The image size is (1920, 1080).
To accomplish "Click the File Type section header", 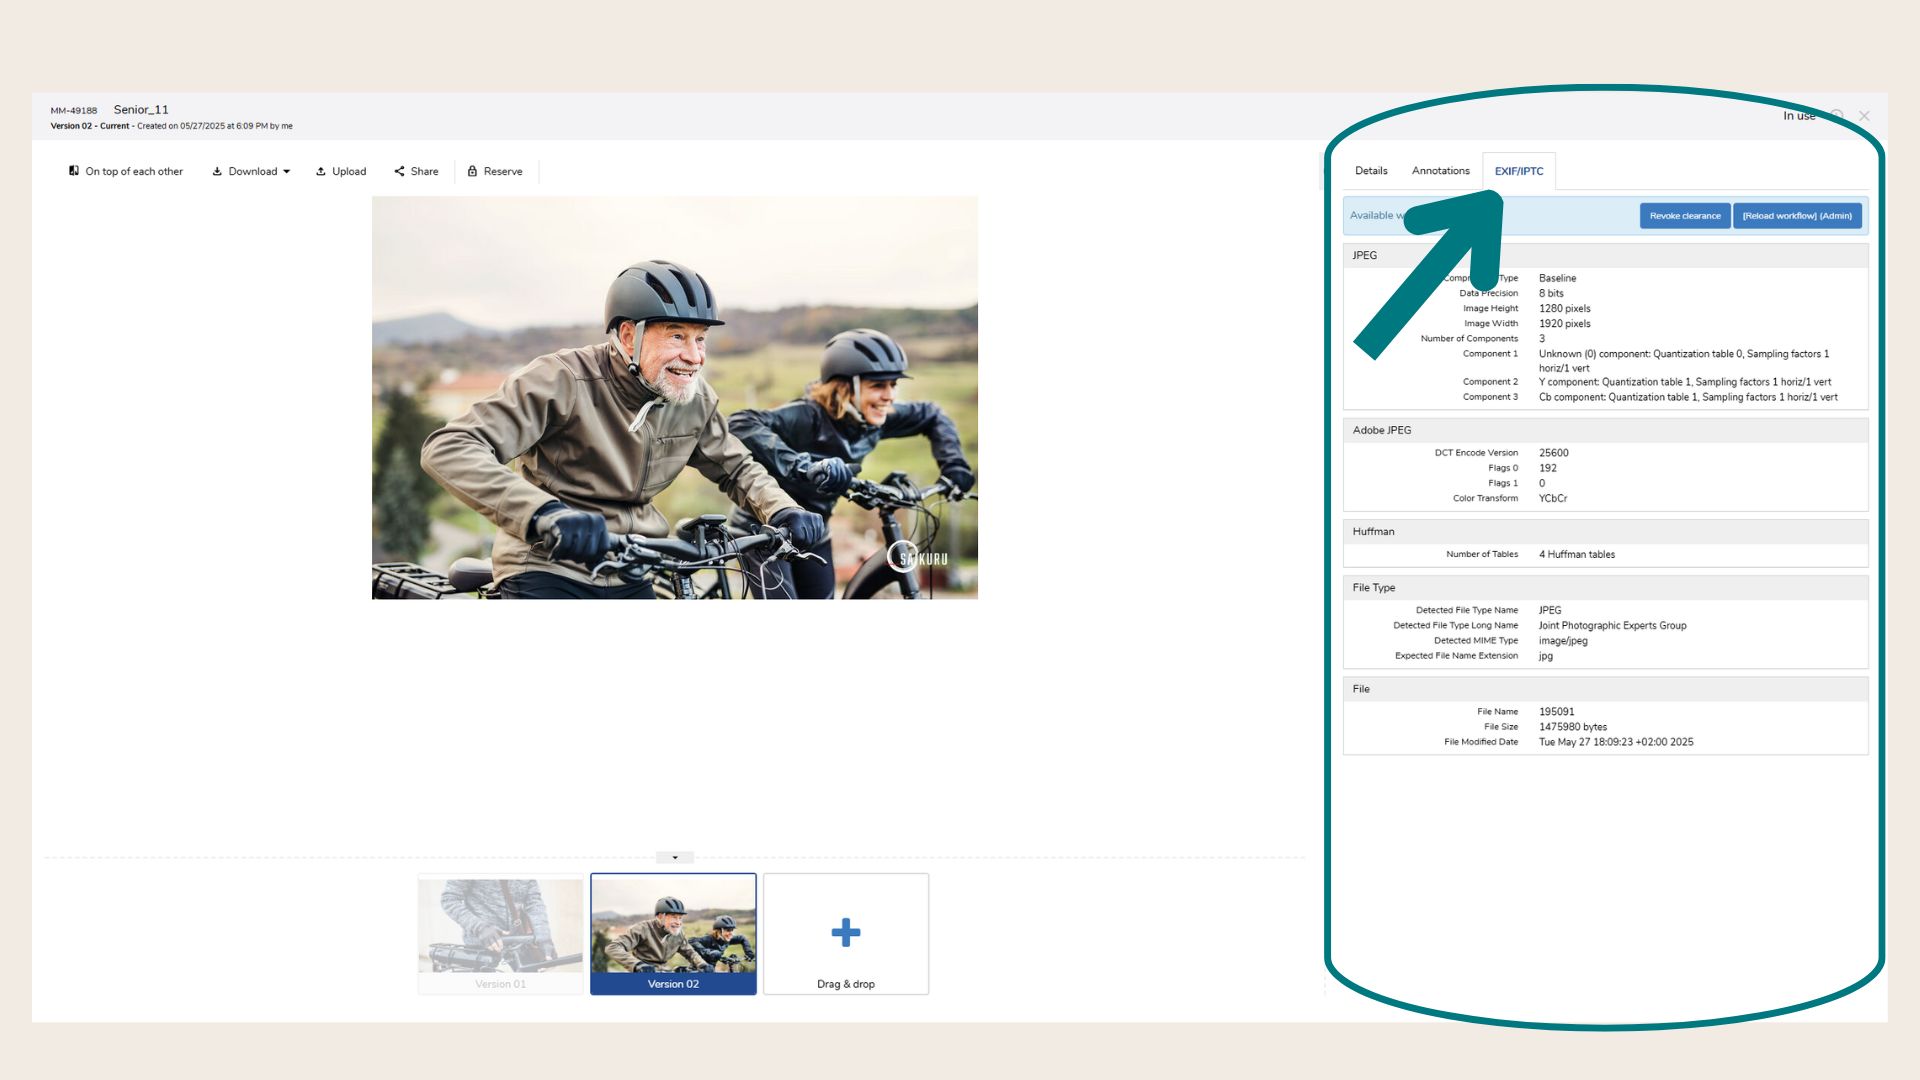I will (1604, 588).
